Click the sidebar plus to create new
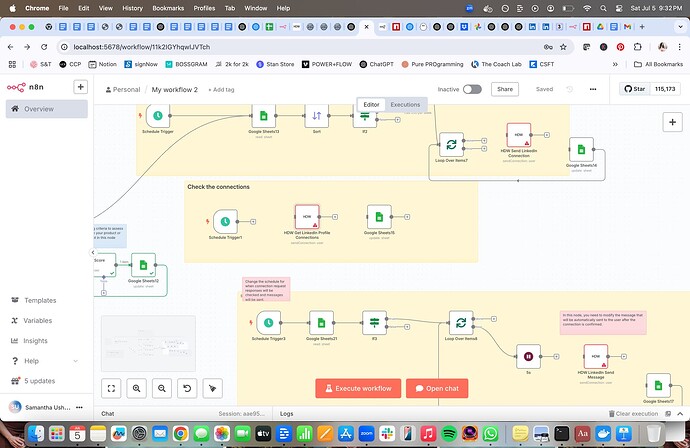This screenshot has width=690, height=448. point(81,87)
